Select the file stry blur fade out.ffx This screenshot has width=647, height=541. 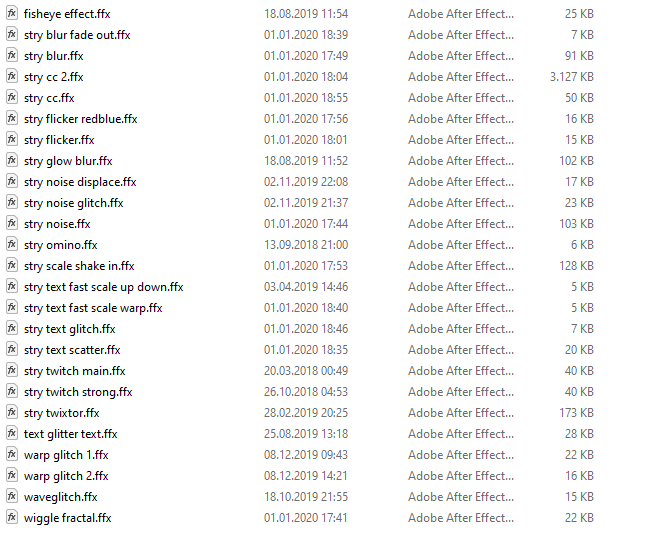[77, 35]
